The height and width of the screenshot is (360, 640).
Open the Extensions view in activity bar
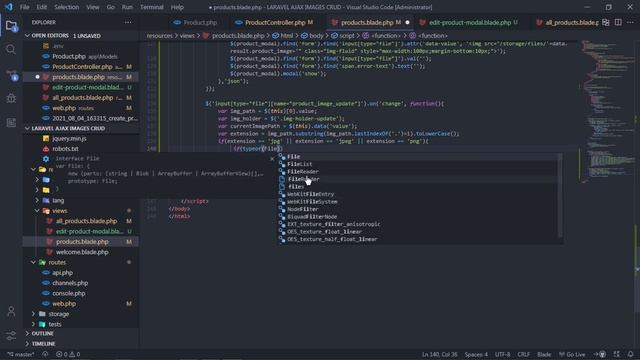[x=11, y=122]
